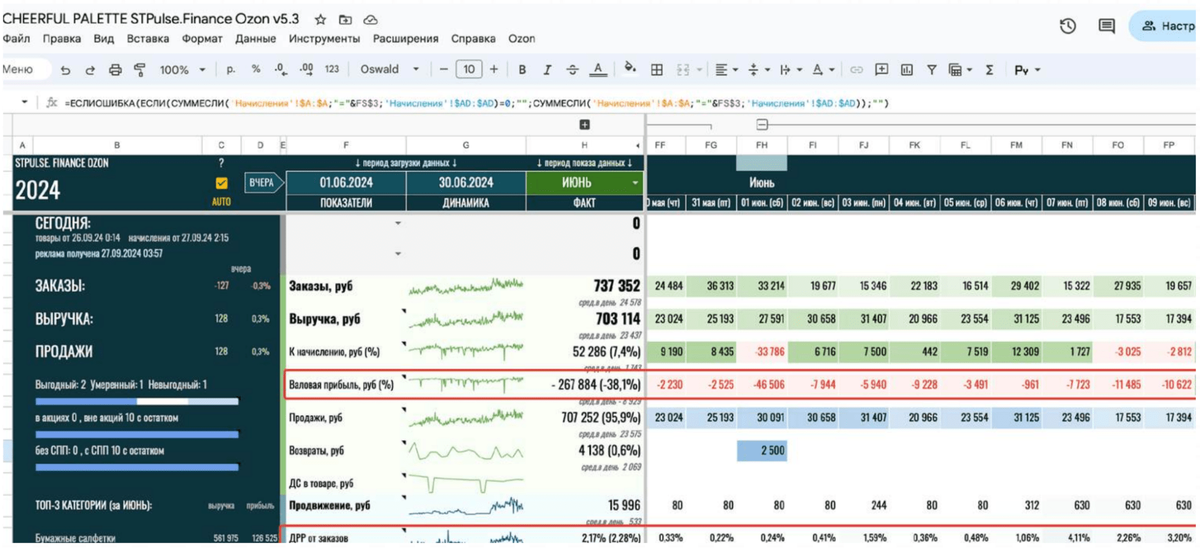1200x549 pixels.
Task: Apply bold formatting
Action: coord(522,70)
